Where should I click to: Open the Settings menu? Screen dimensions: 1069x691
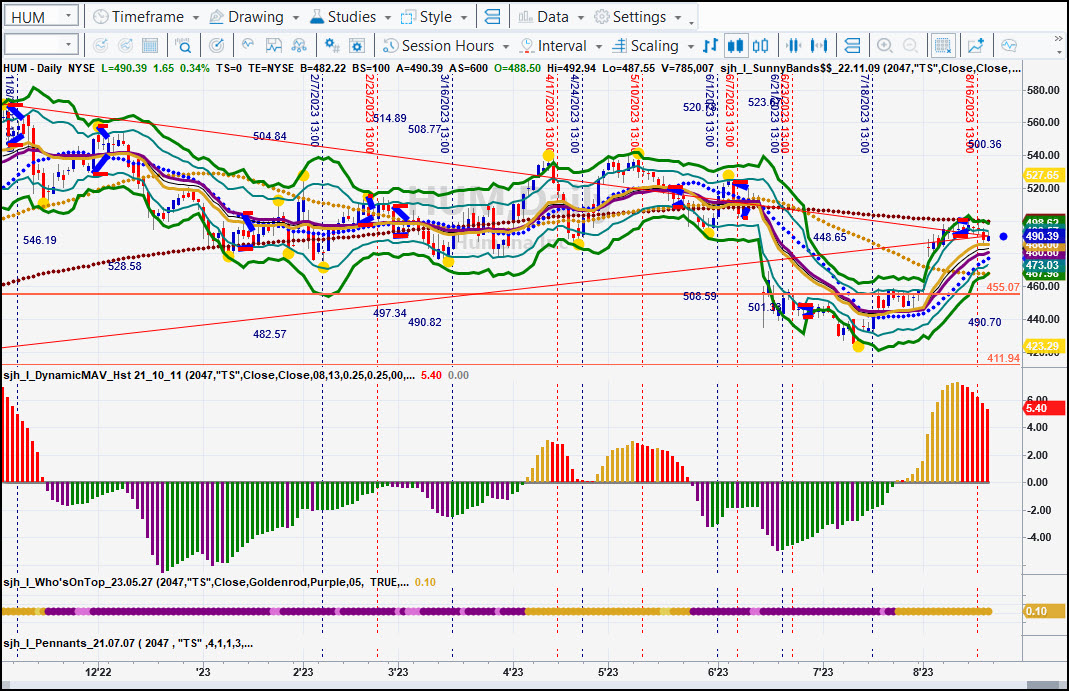coord(637,17)
